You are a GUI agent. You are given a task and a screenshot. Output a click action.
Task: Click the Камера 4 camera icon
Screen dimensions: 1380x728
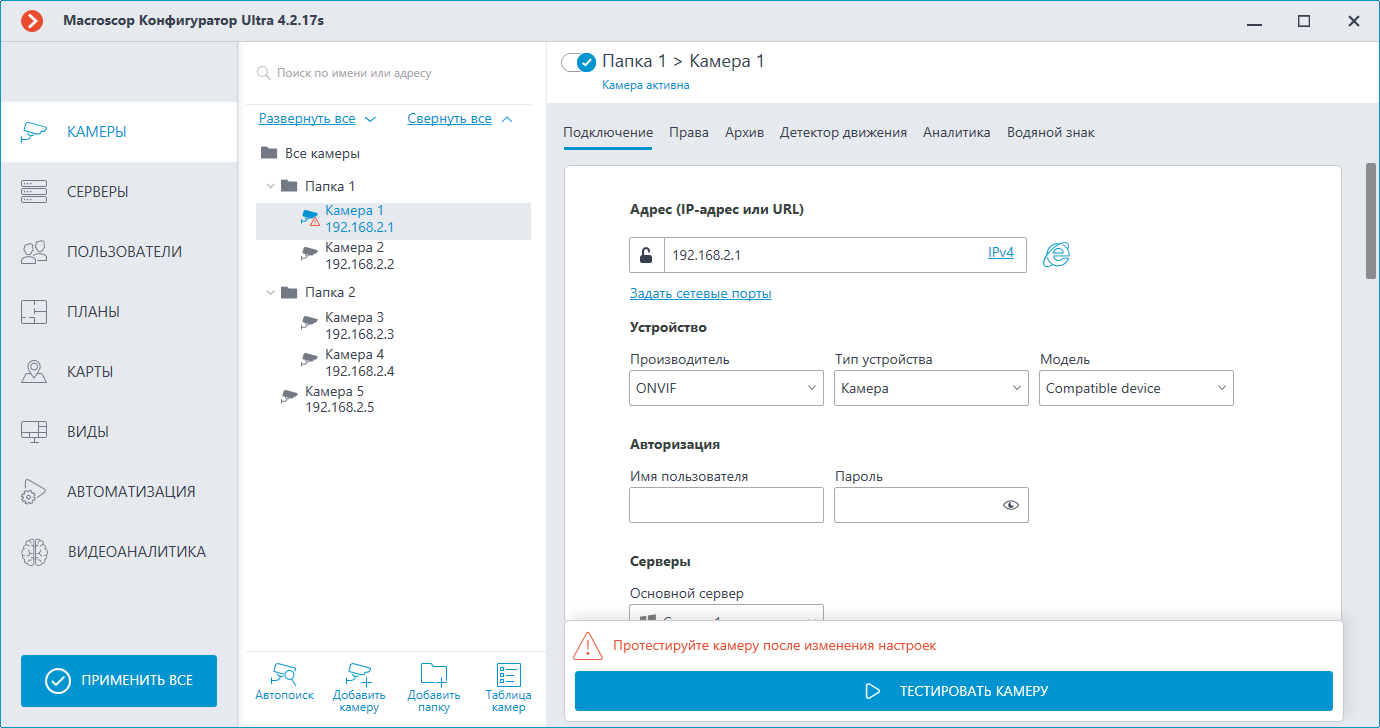point(309,362)
